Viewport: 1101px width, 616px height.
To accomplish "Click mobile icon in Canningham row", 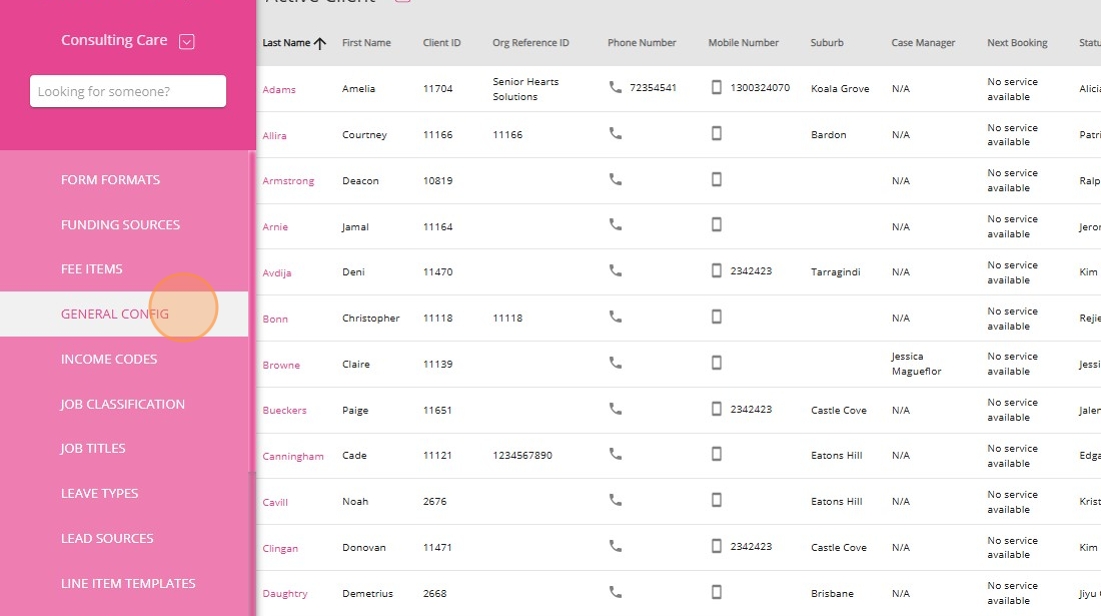I will coord(716,454).
